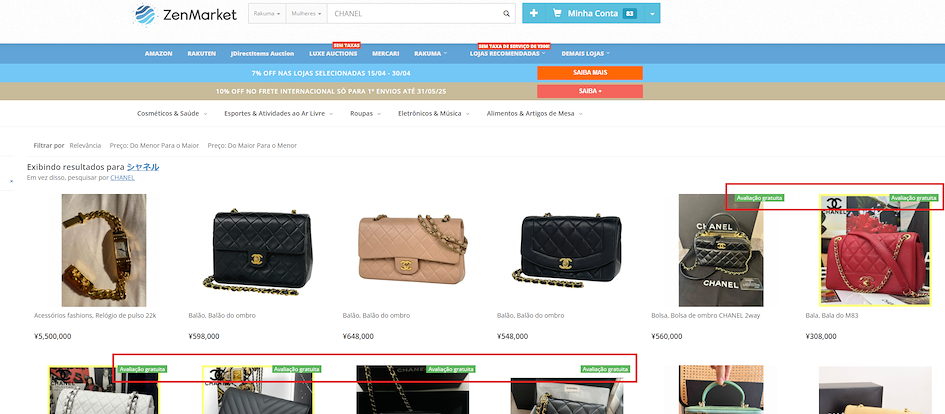The width and height of the screenshot is (945, 414).
Task: Sort results by Relevância
Action: tap(85, 146)
